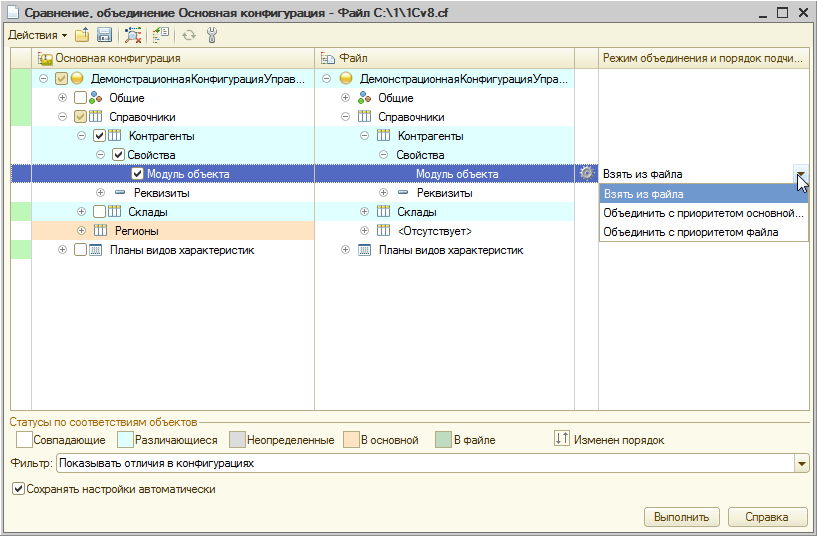Expand the Регионы node

pyautogui.click(x=81, y=231)
